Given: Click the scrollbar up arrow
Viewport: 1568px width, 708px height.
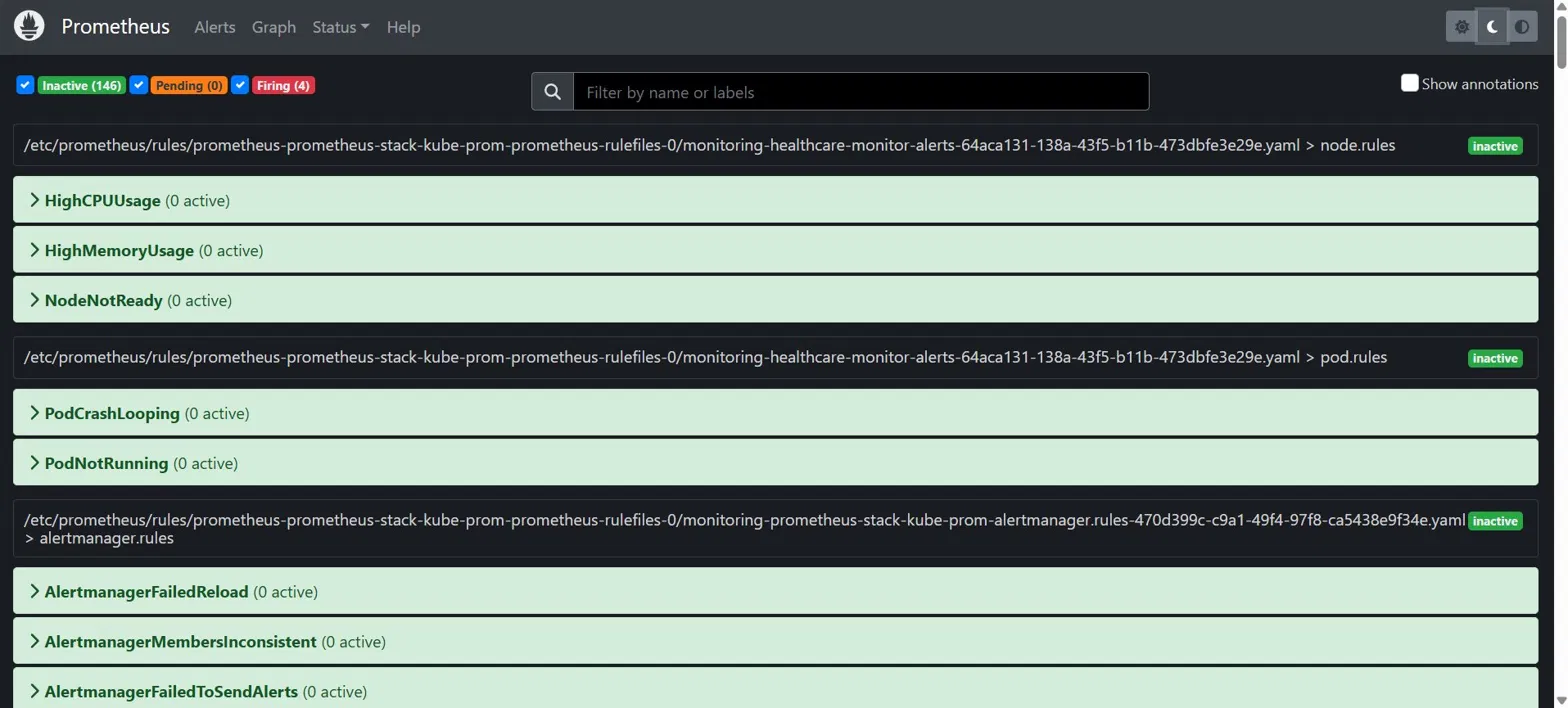Looking at the screenshot, I should pyautogui.click(x=1560, y=6).
